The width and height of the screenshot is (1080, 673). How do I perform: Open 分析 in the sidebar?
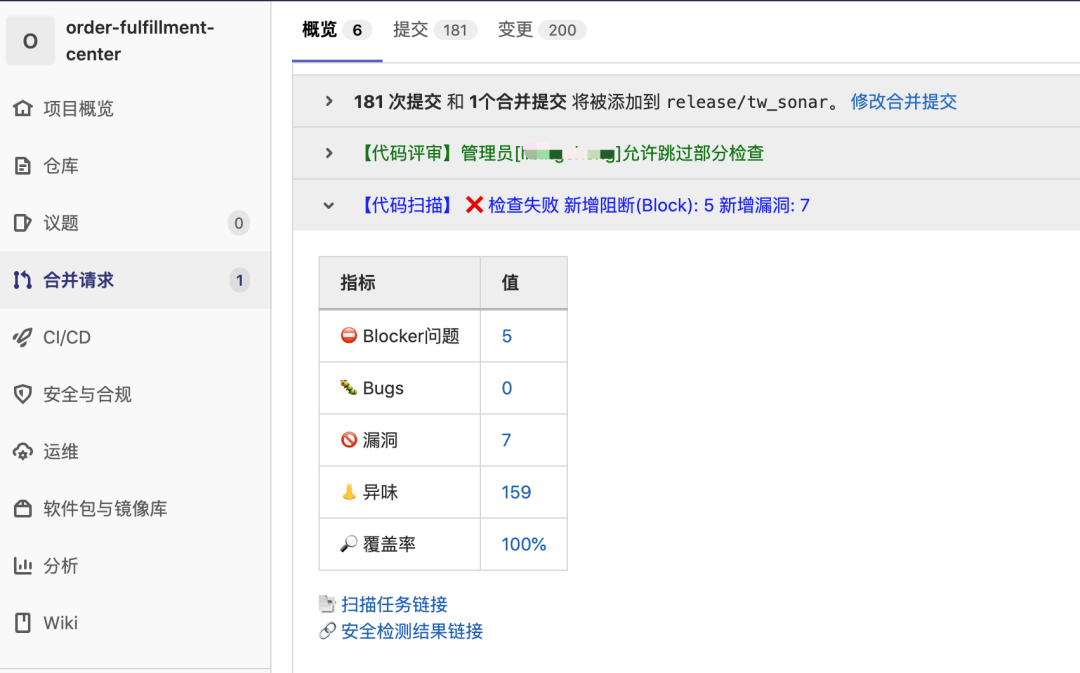click(135, 566)
